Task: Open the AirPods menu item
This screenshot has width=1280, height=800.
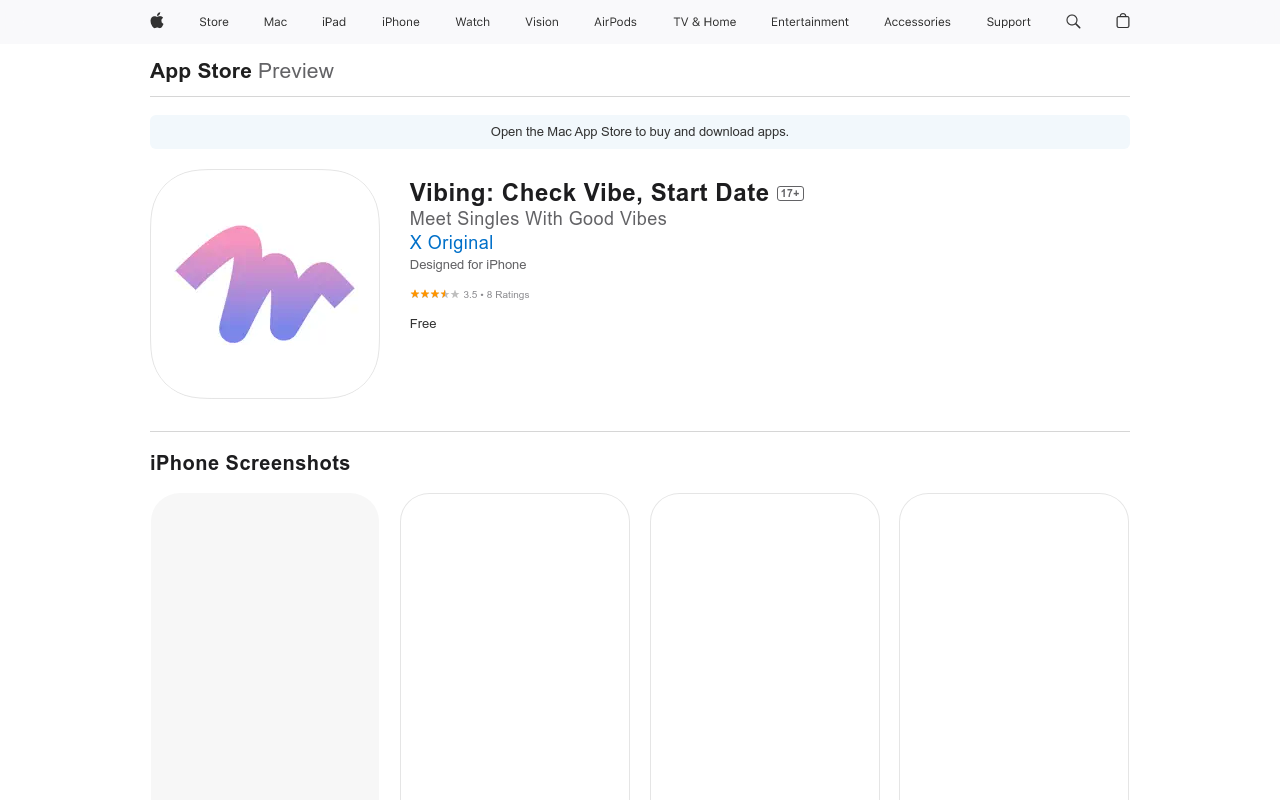Action: pos(615,22)
